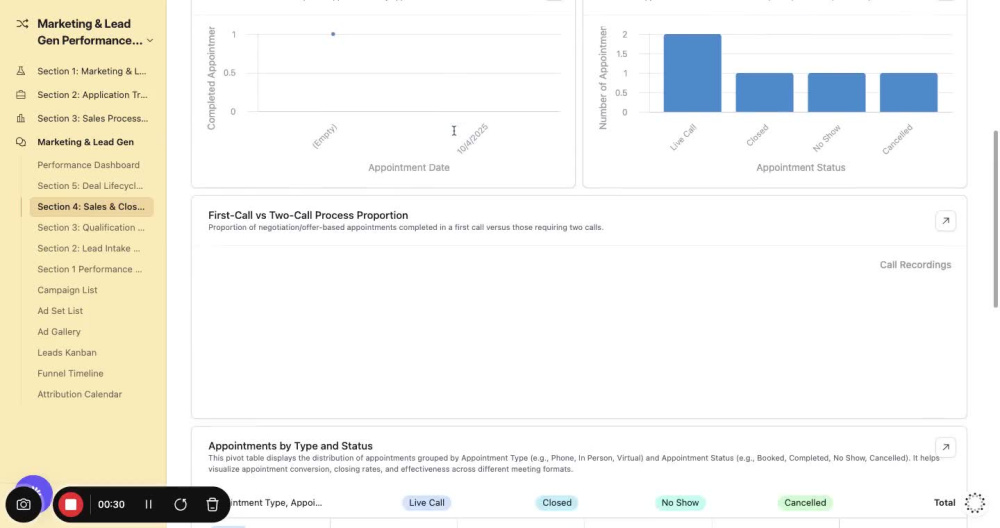Open the Campaign List page

coord(67,290)
